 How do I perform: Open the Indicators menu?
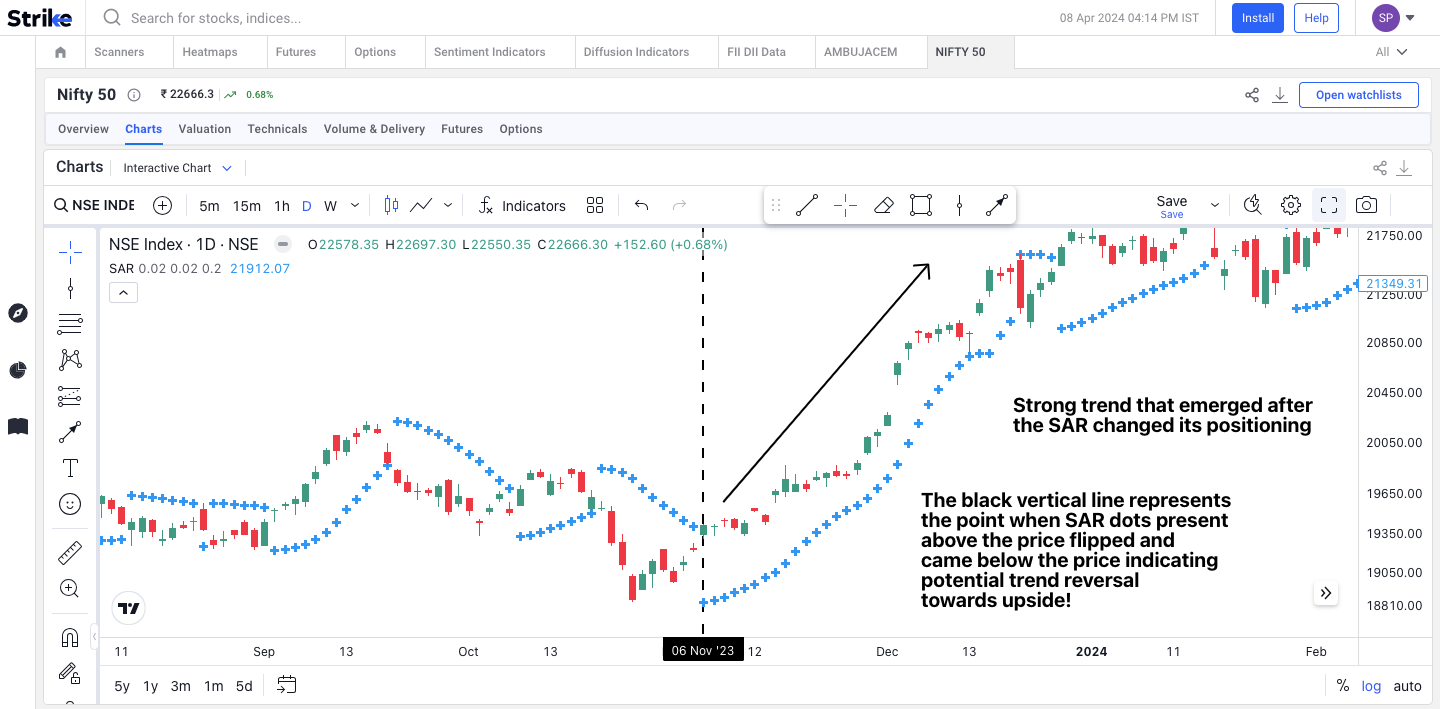tap(522, 205)
